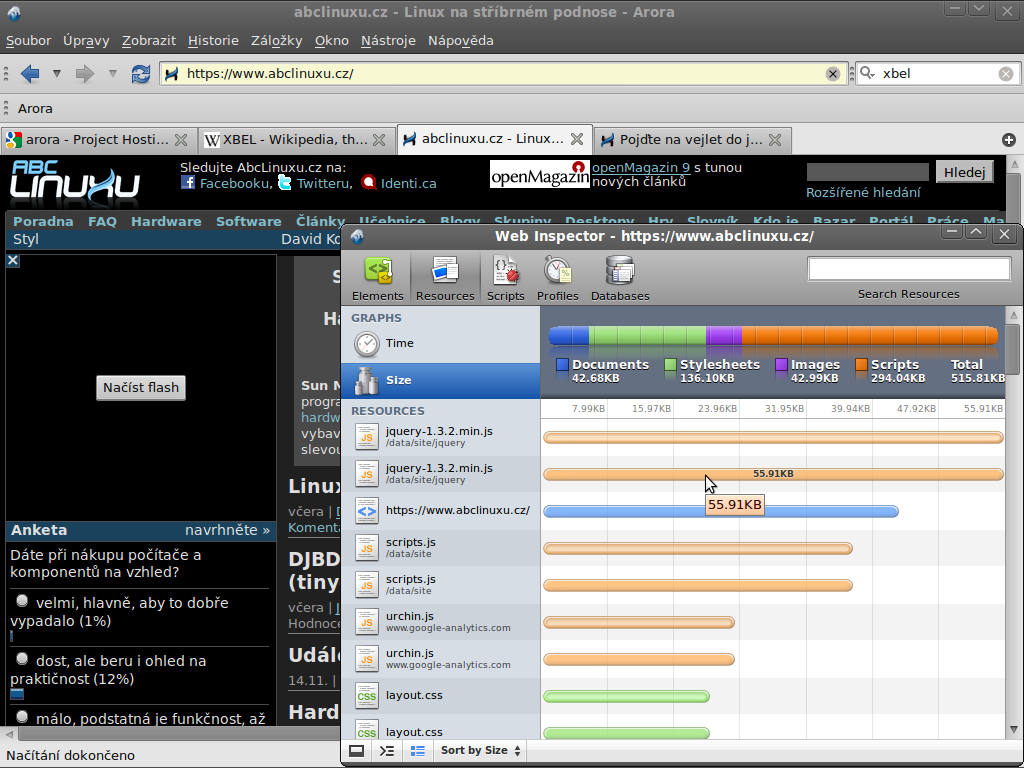Open the Záložky menu
Image resolution: width=1024 pixels, height=768 pixels.
coord(277,40)
